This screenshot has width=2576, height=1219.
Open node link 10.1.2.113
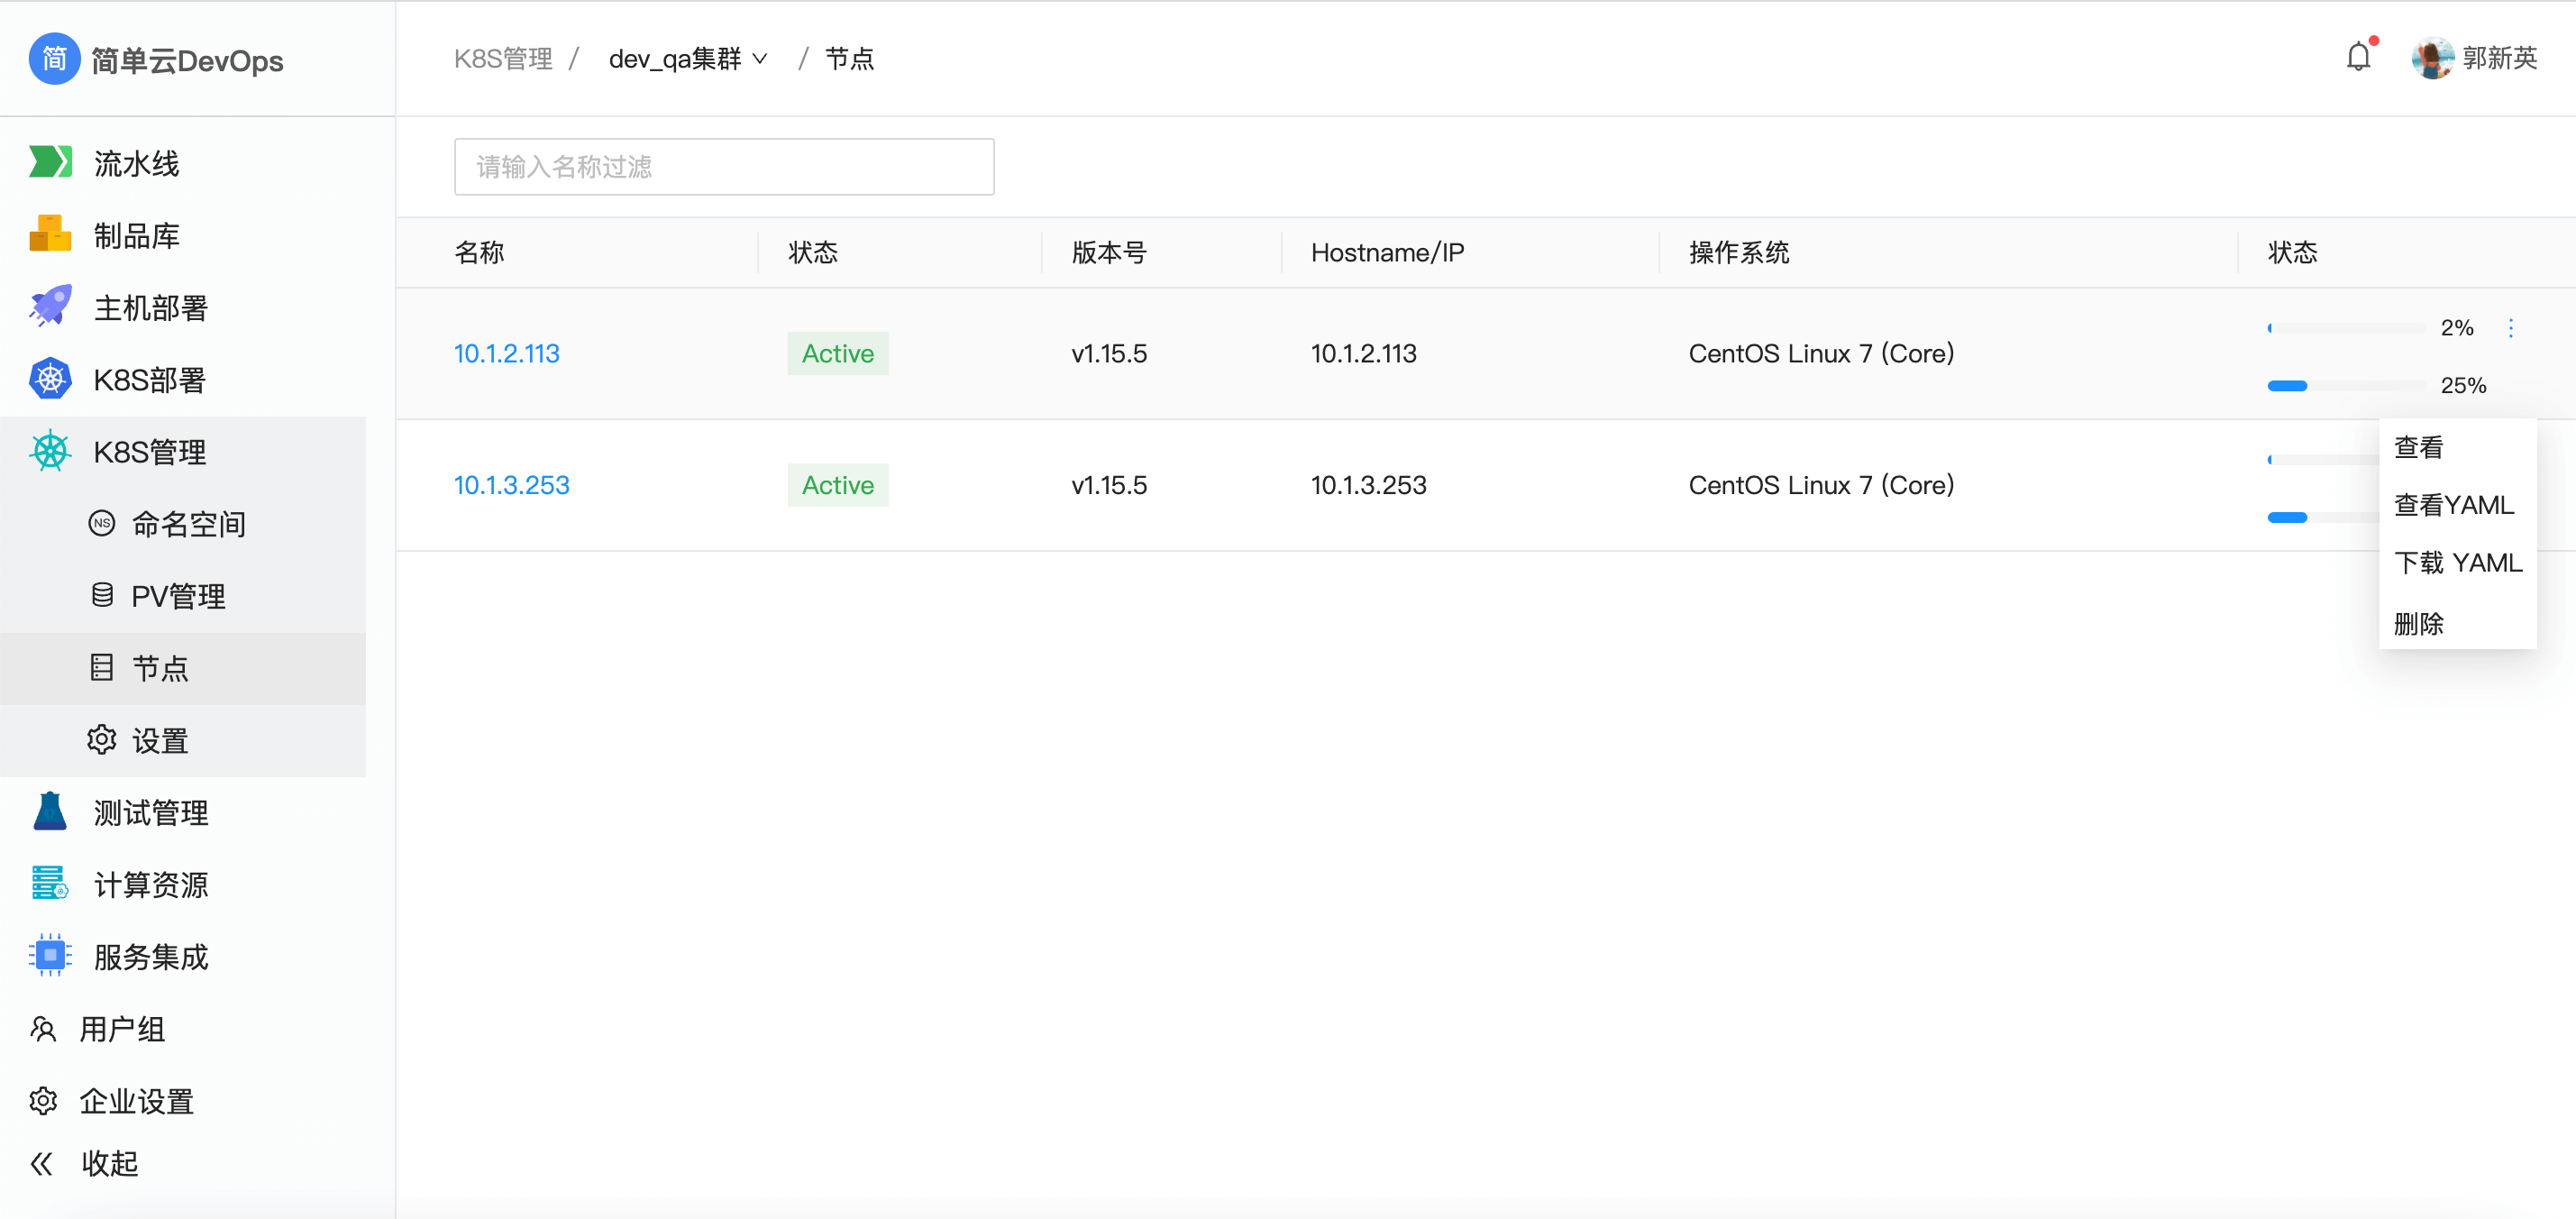point(506,353)
